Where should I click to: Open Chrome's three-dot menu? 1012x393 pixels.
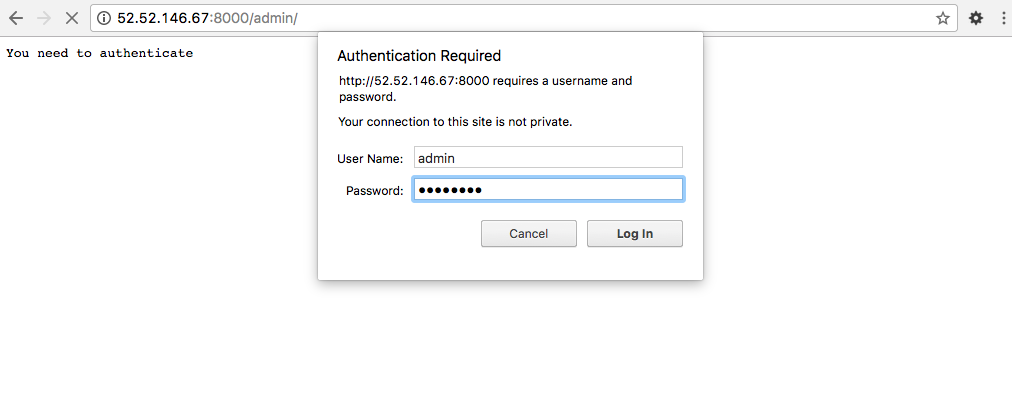coord(1006,18)
